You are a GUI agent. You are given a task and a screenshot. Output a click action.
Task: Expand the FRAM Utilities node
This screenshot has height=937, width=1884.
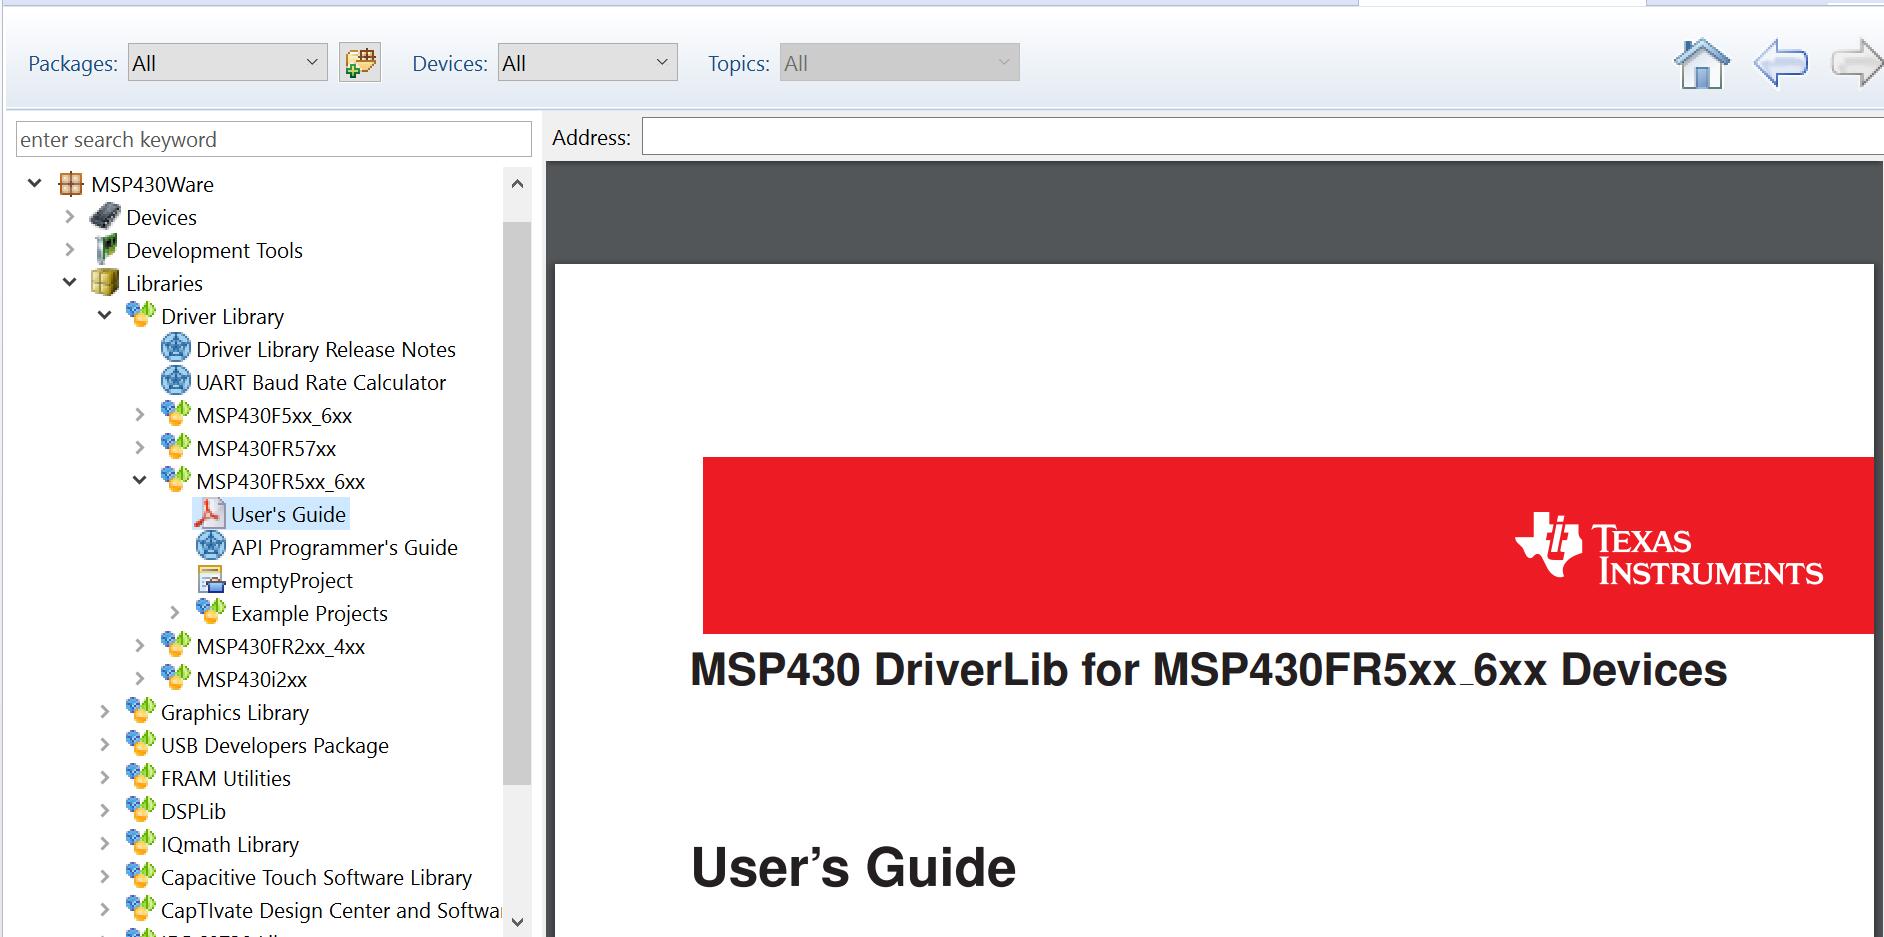tap(105, 778)
